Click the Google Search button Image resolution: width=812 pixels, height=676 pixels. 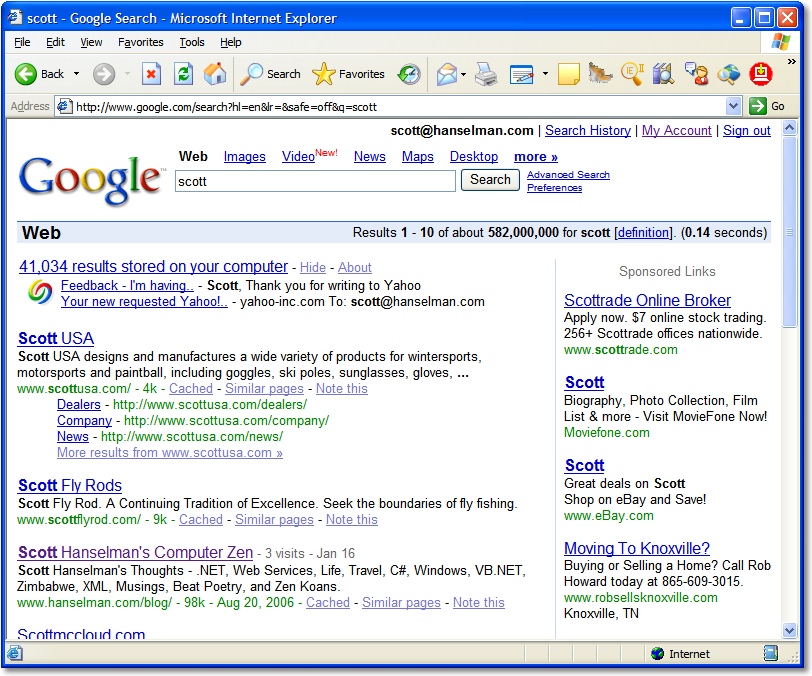click(490, 180)
